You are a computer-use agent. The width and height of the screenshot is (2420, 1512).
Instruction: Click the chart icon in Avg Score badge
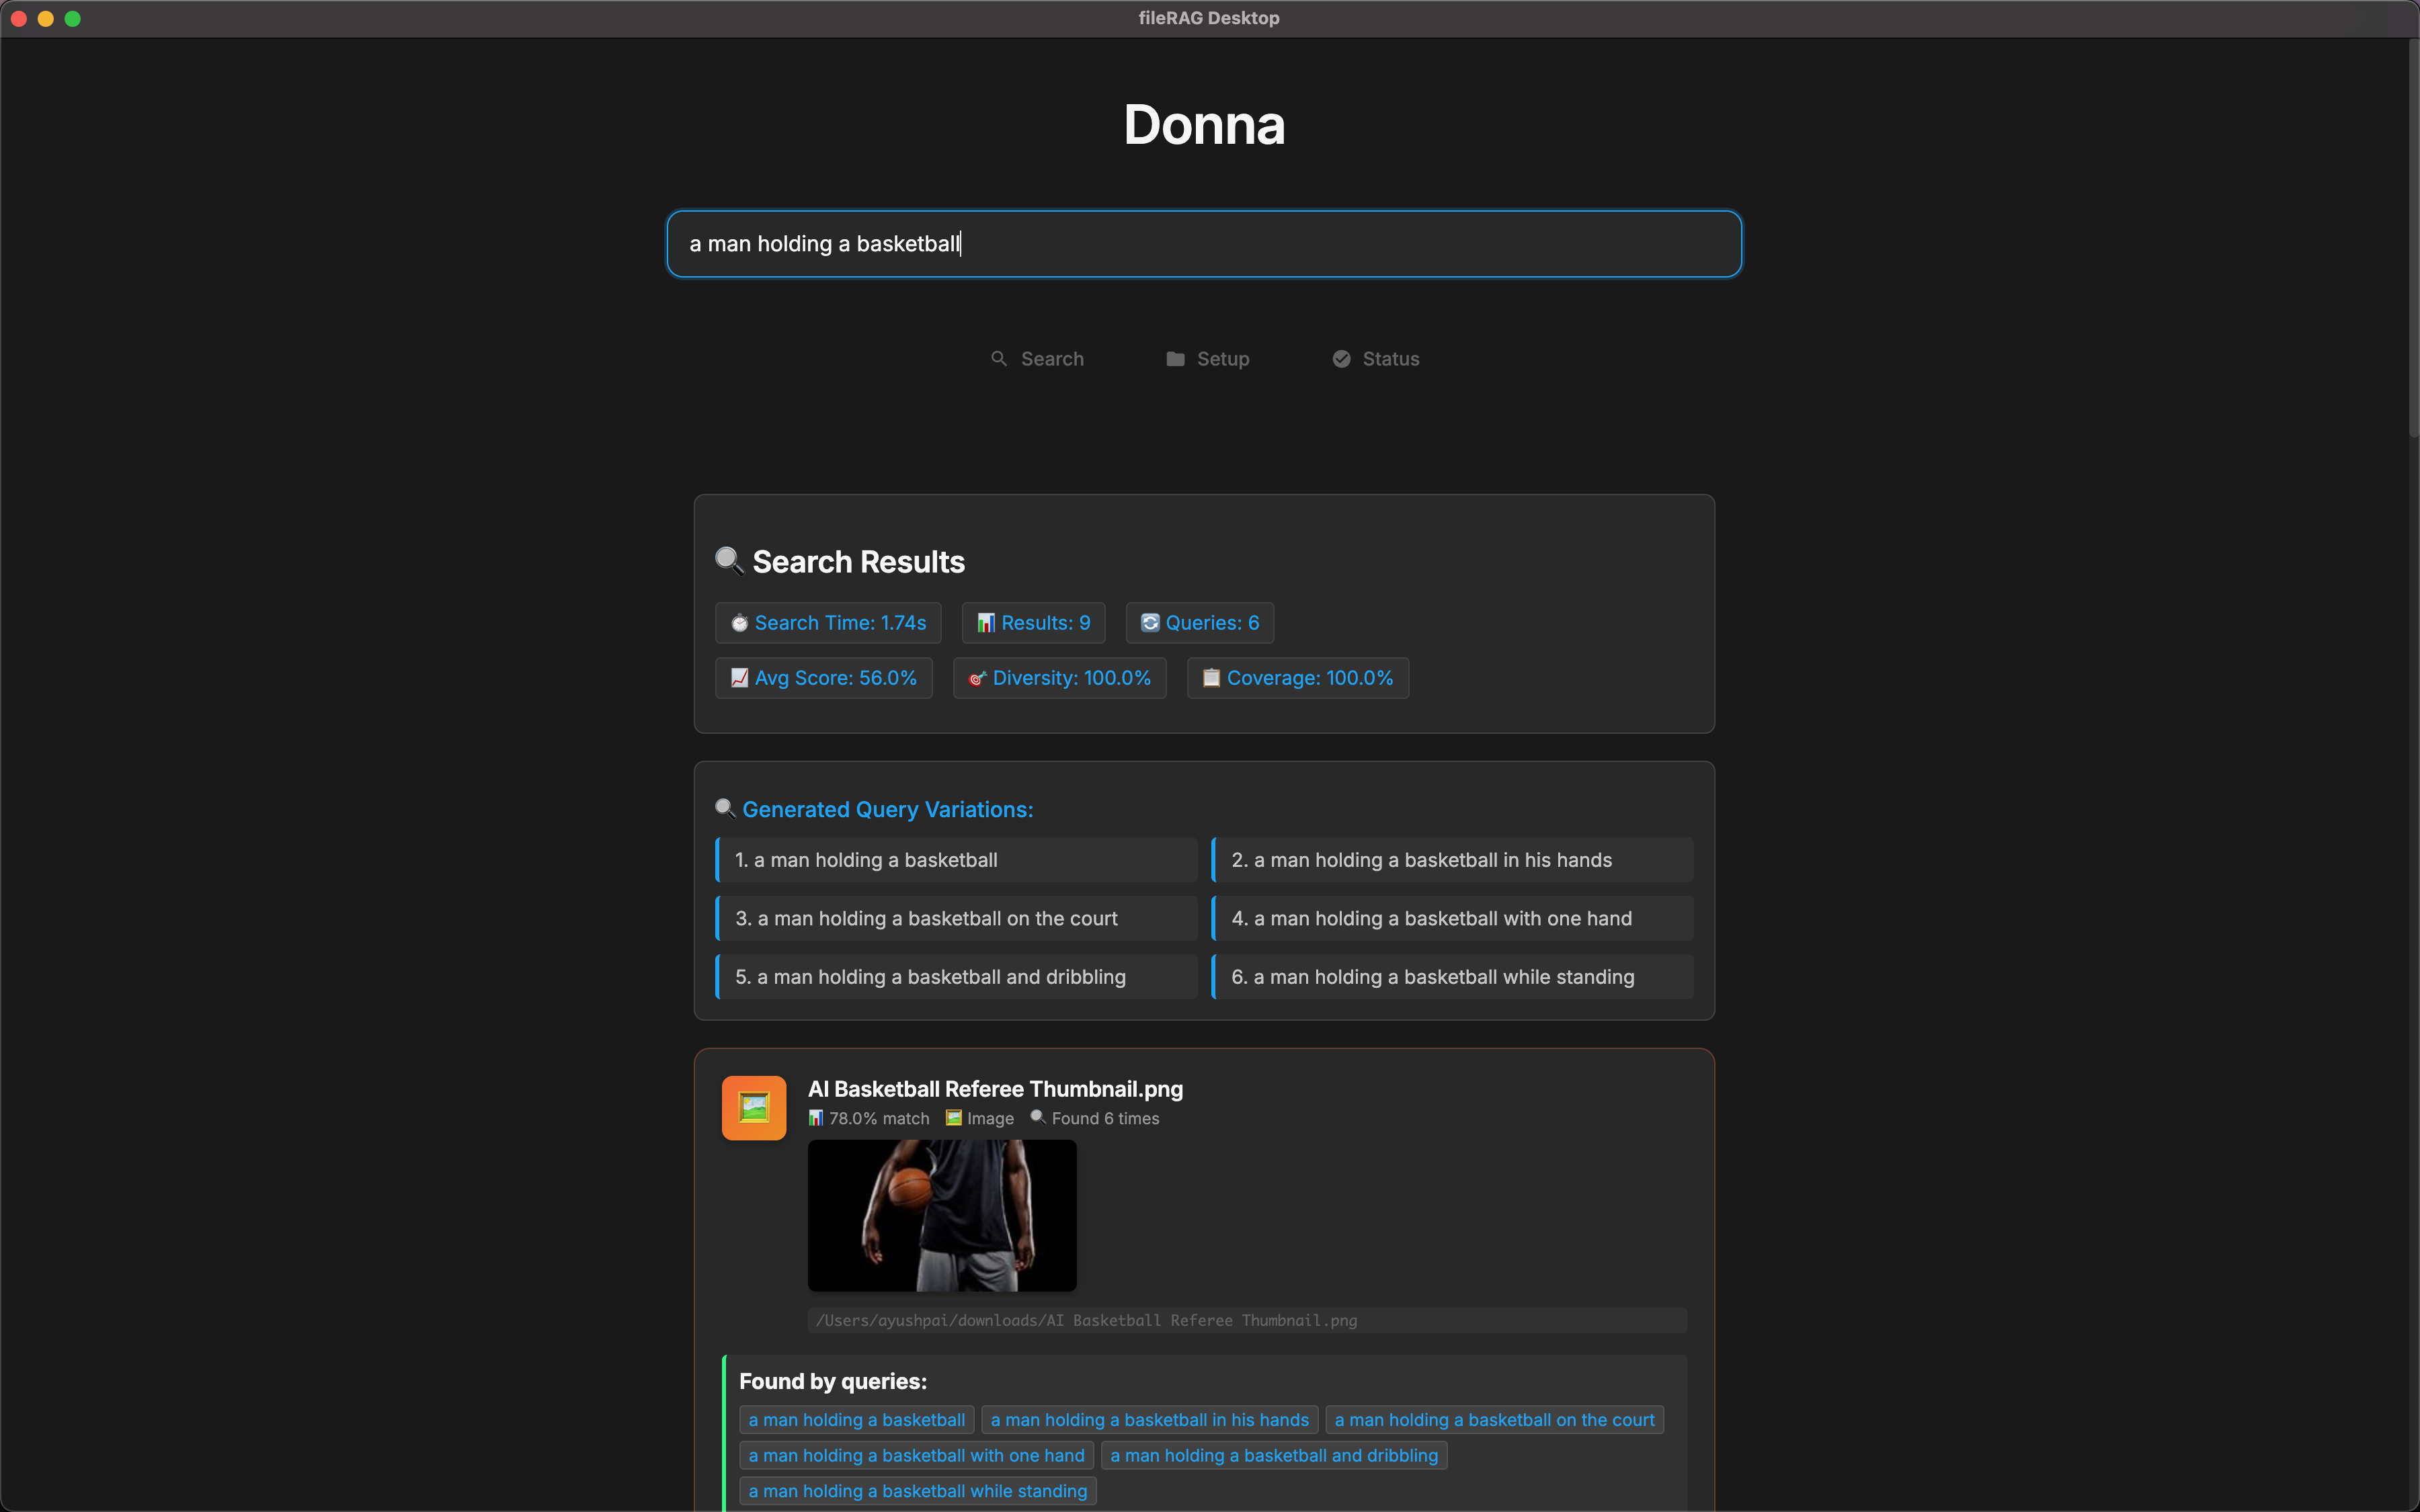pyautogui.click(x=739, y=678)
